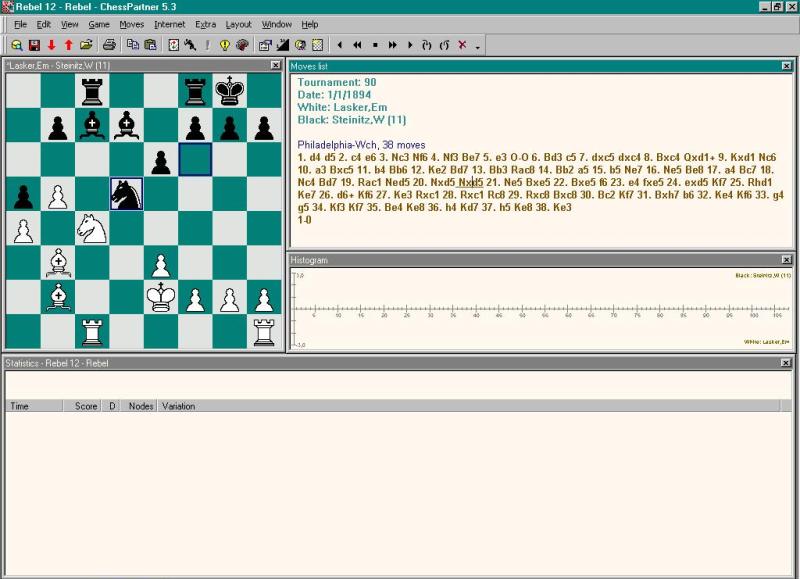Open the toolbar options dropdown arrow
Screen dimensions: 800x579
pyautogui.click(x=478, y=46)
